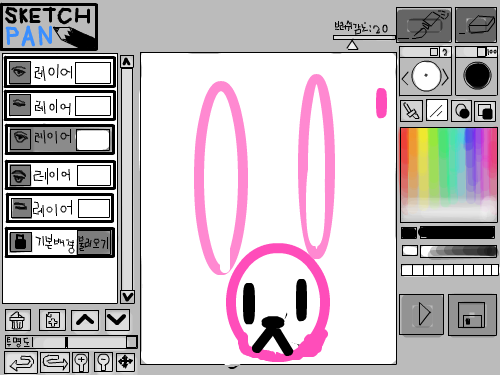Hide the fourth layer via its eye icon

(20, 175)
